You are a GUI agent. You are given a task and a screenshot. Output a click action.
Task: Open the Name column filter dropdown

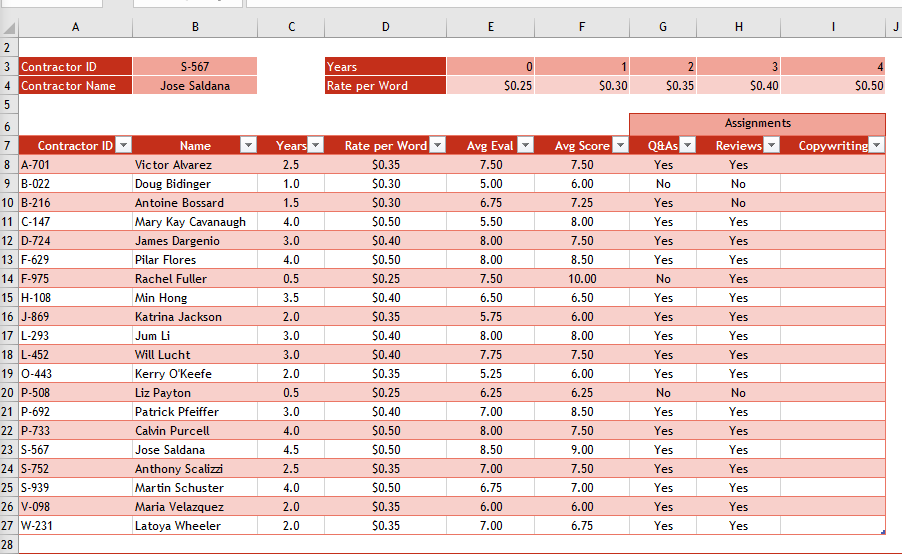tap(249, 145)
